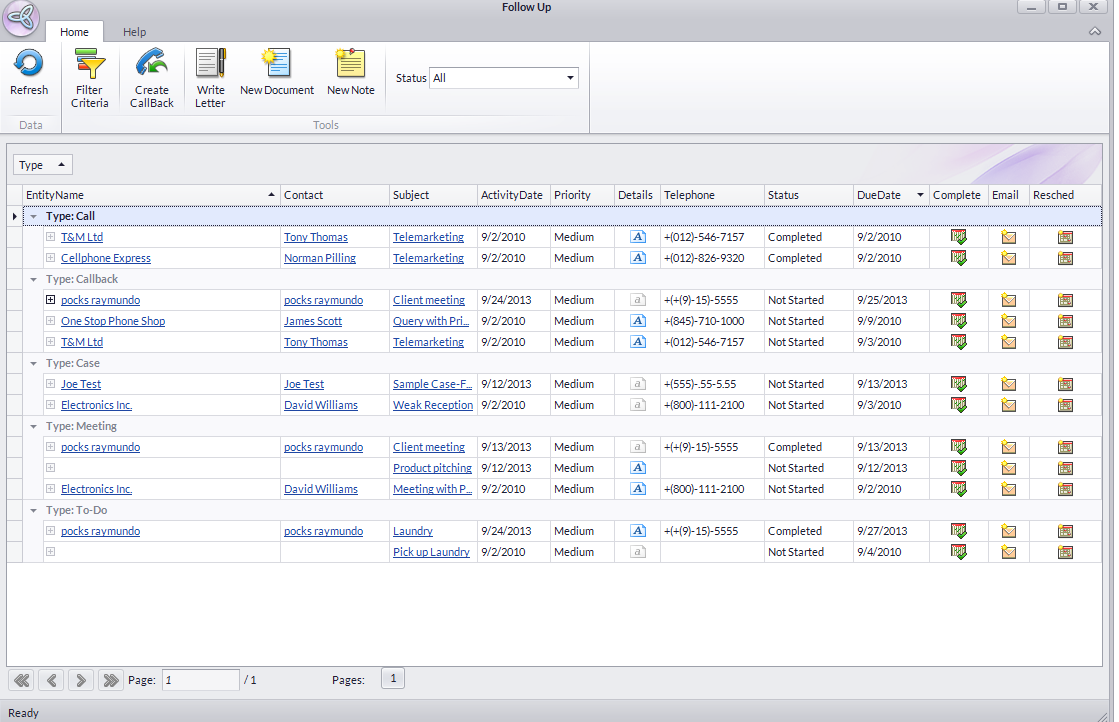Collapse the Type: Meeting group
Viewport: 1119px width, 722px height.
point(34,427)
